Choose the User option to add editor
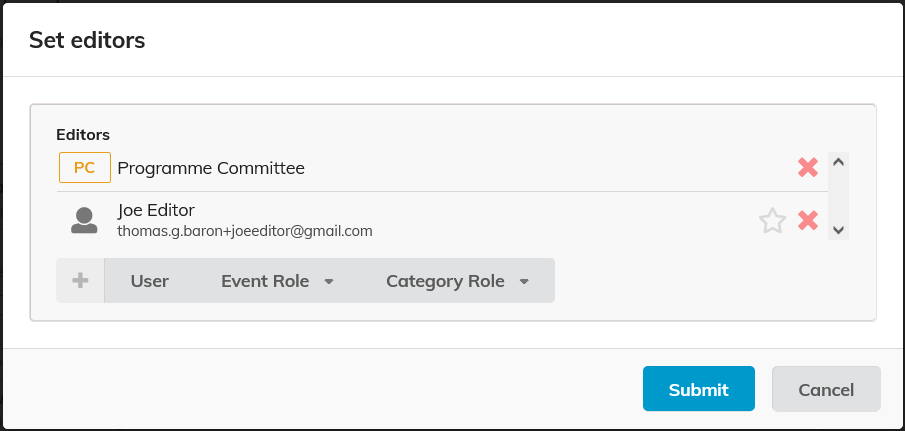This screenshot has height=431, width=905. point(150,281)
